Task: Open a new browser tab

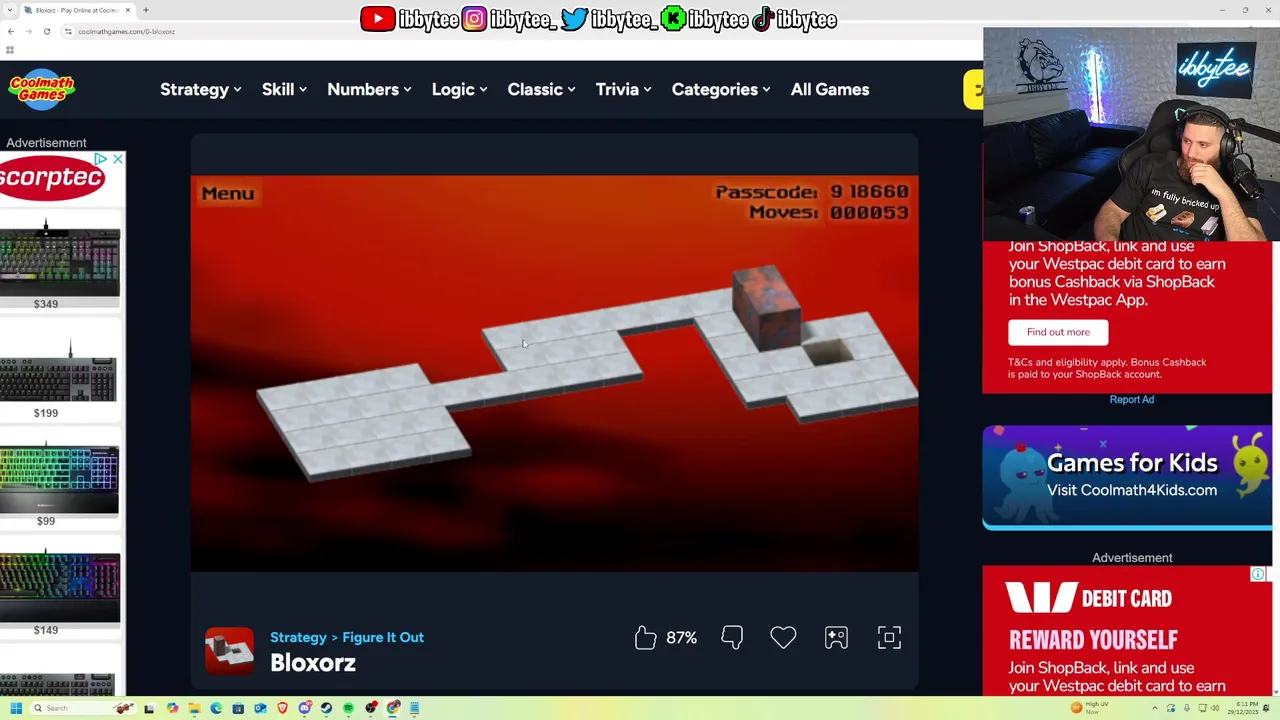Action: (146, 10)
